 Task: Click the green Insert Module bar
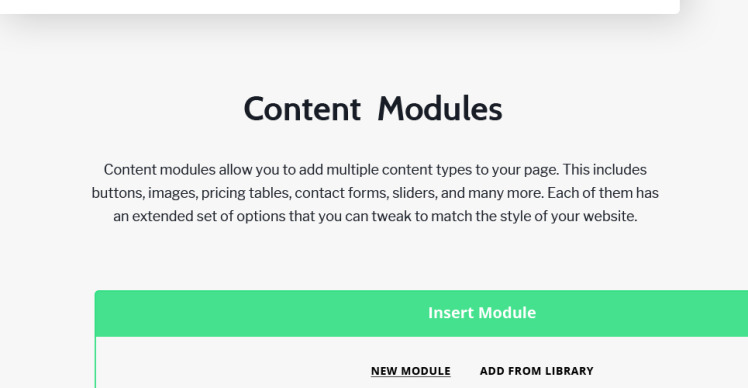pos(422,313)
